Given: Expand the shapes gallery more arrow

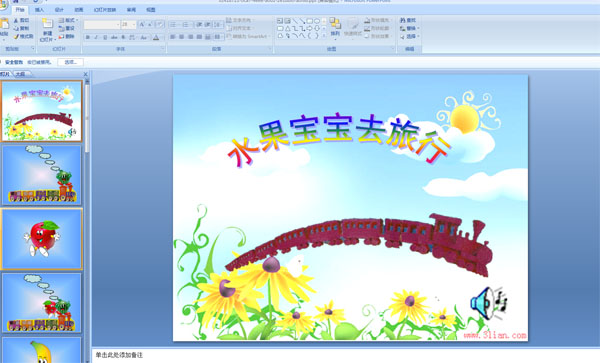Looking at the screenshot, I should tap(324, 36).
